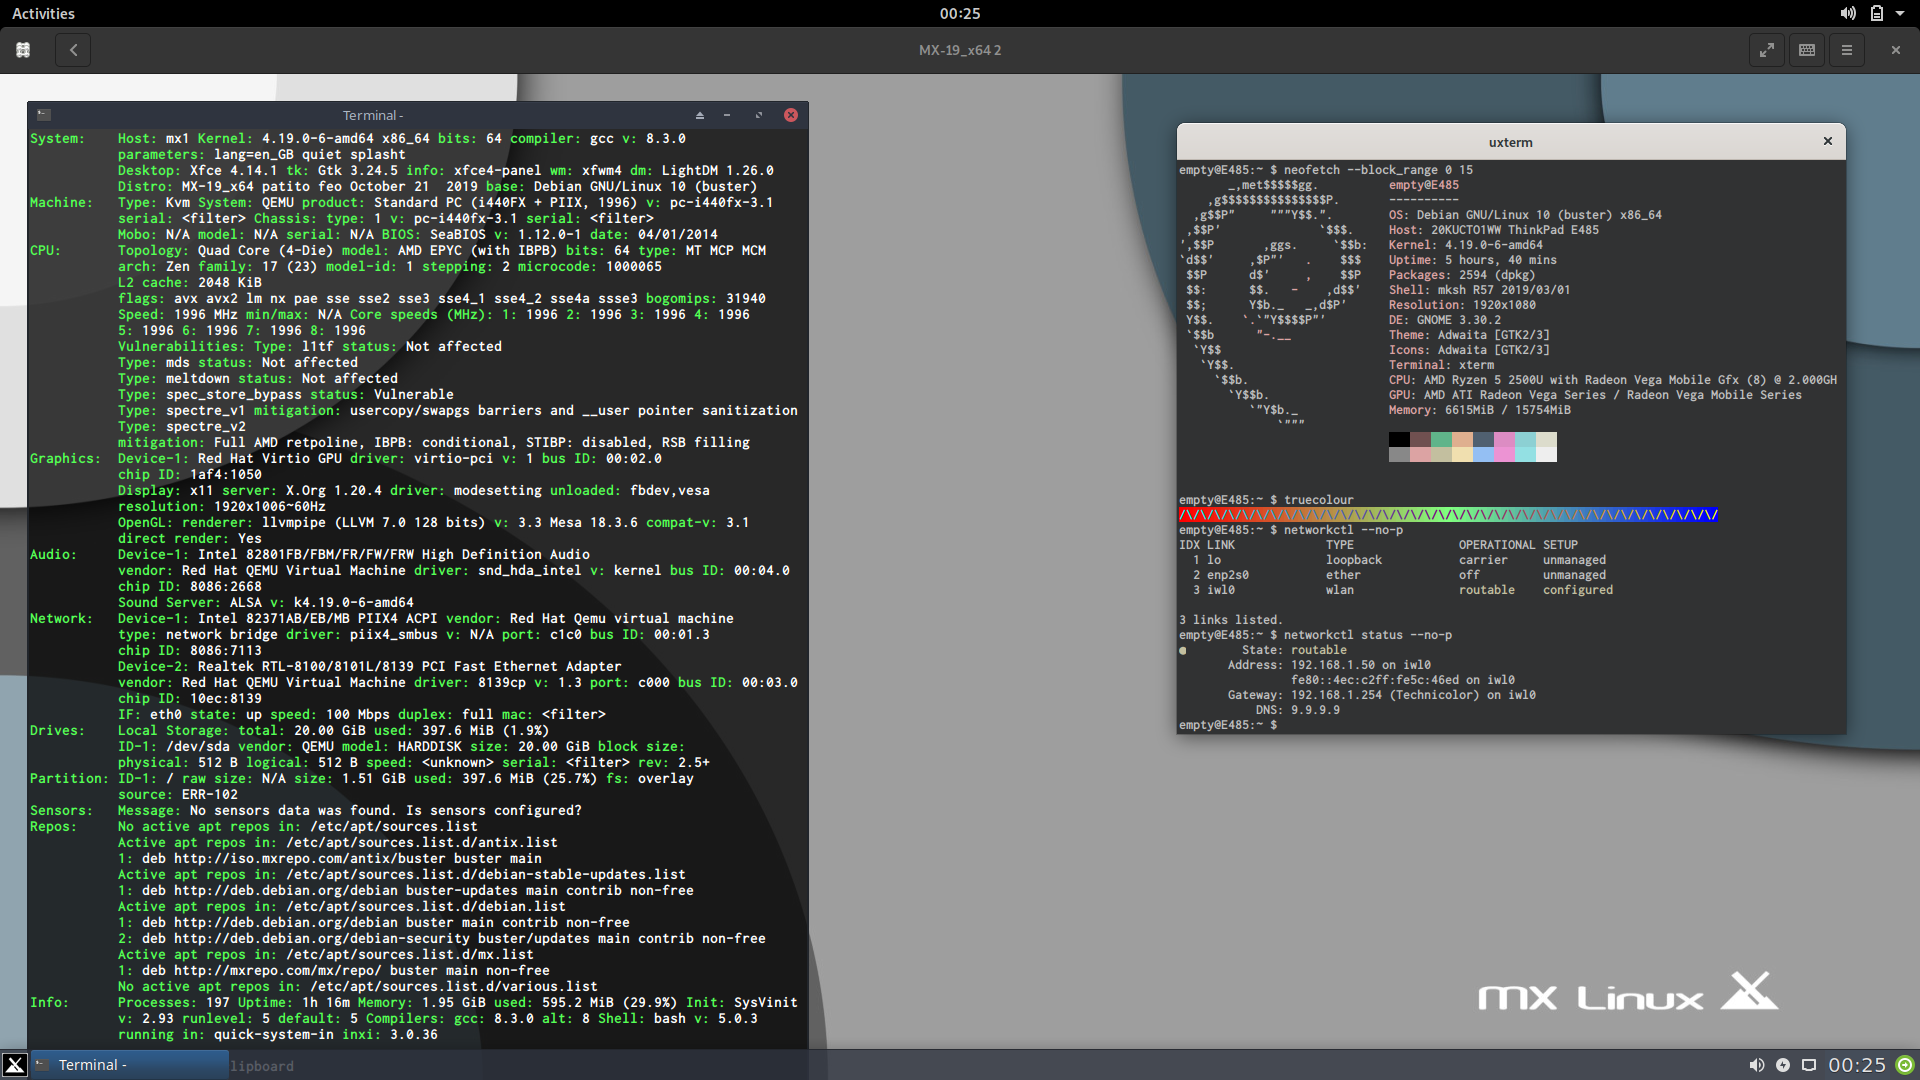Click the pink swatch in neofetch top row
This screenshot has width=1920, height=1080.
coord(1504,439)
